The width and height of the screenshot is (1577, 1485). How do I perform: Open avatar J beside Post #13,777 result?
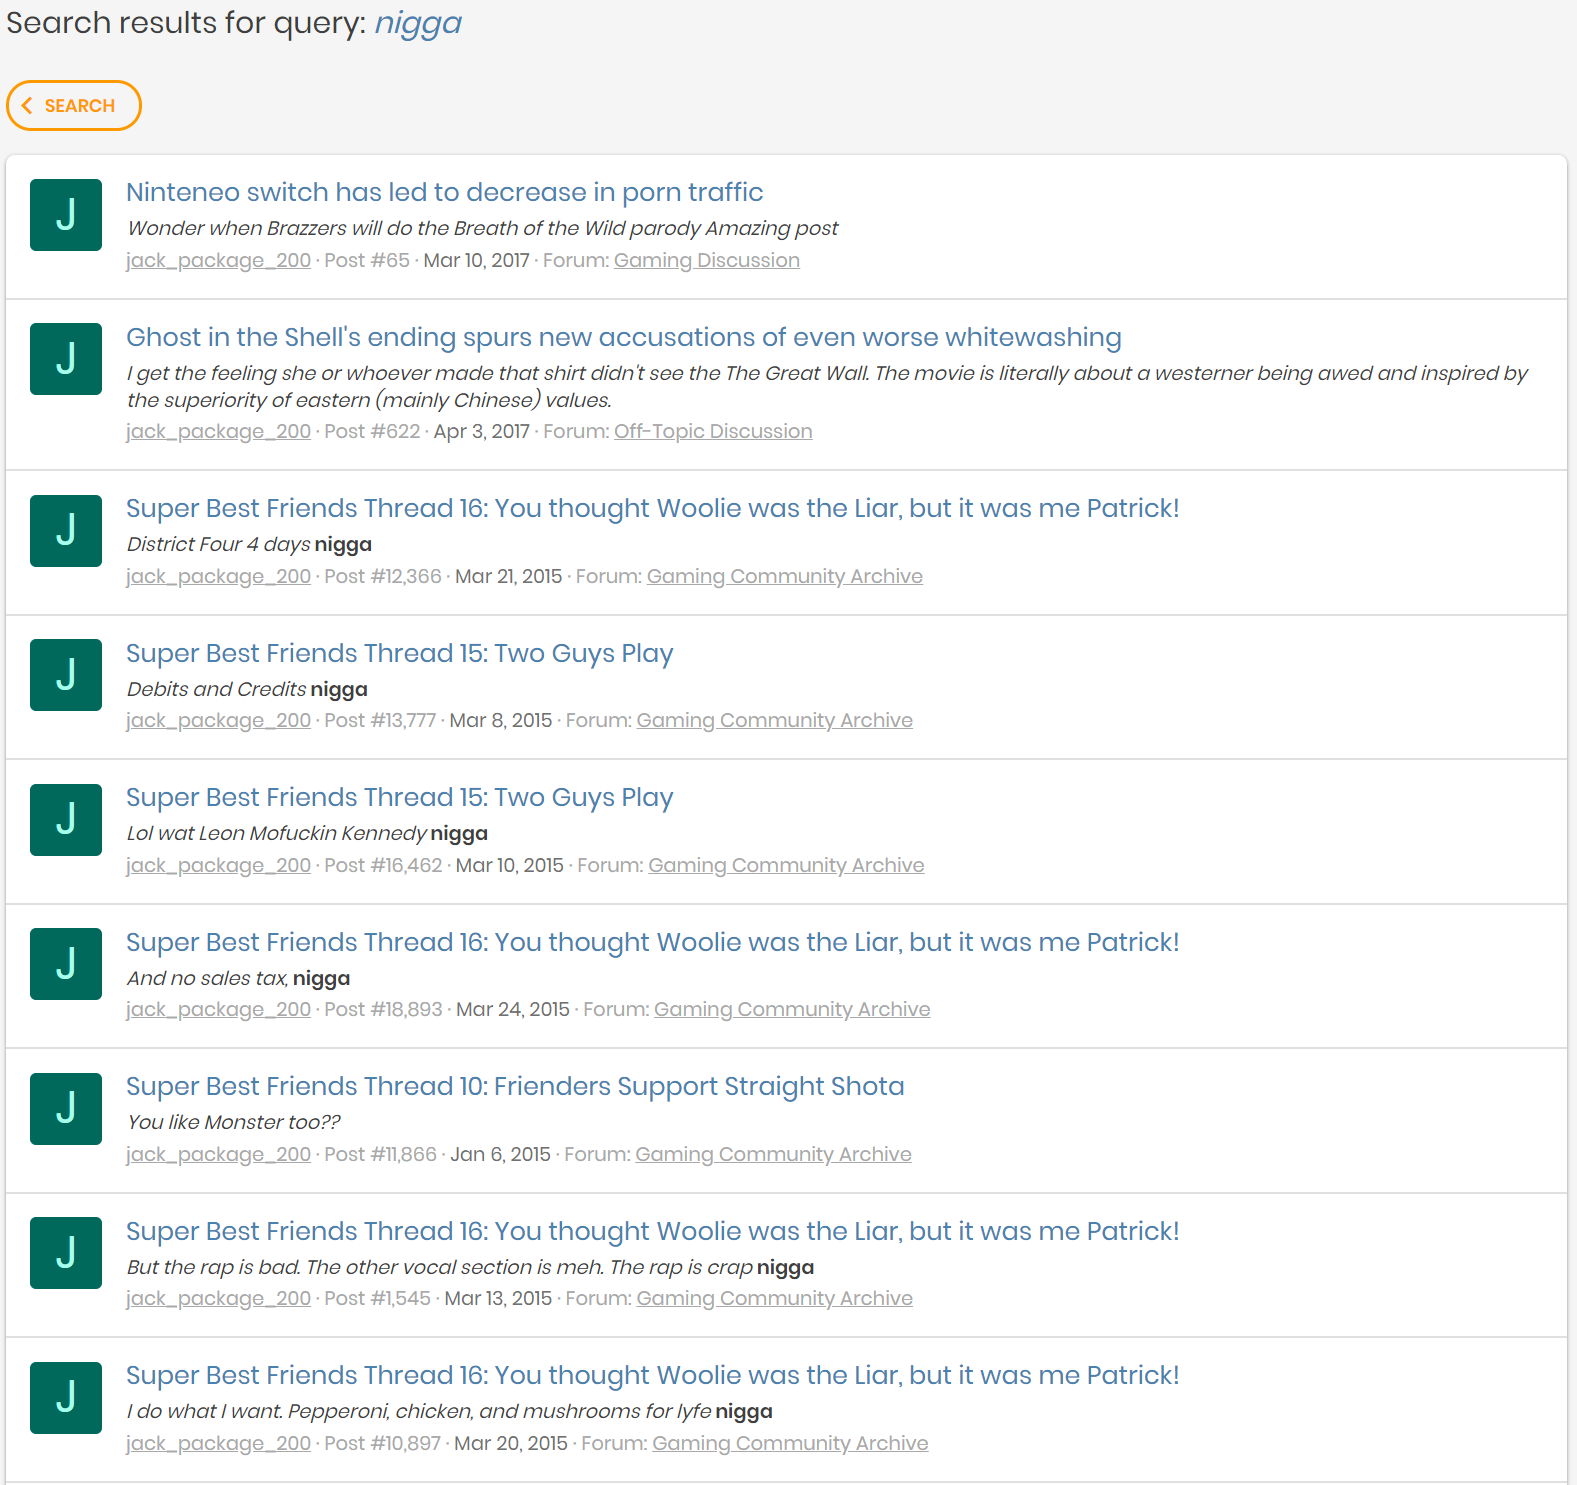point(66,675)
